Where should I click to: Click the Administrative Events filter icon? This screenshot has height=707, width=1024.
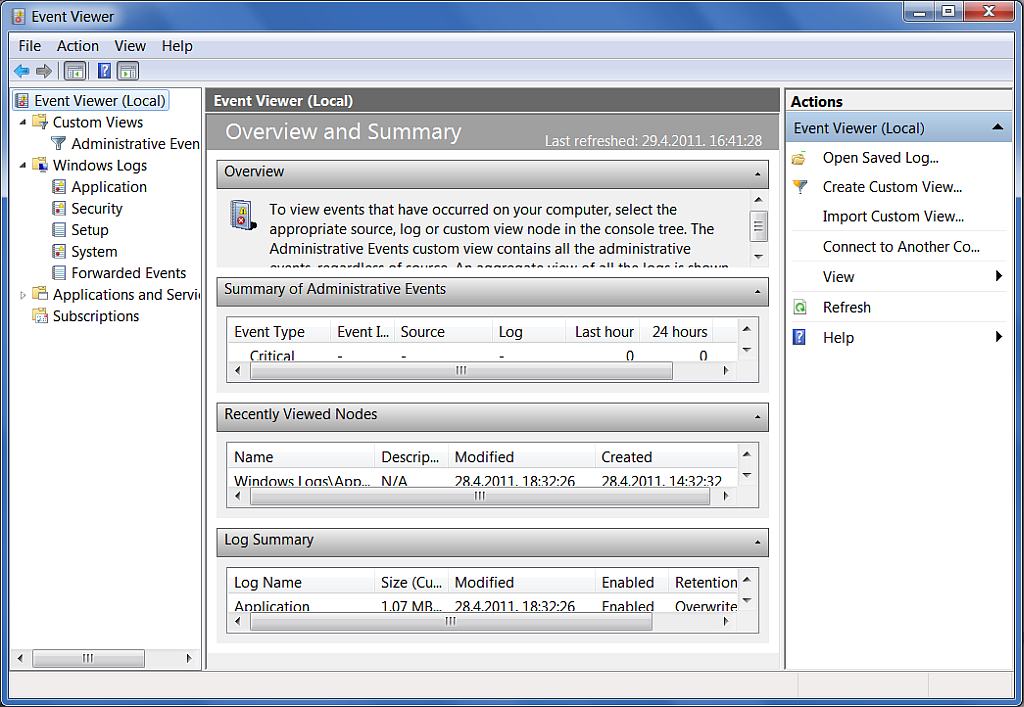click(59, 143)
